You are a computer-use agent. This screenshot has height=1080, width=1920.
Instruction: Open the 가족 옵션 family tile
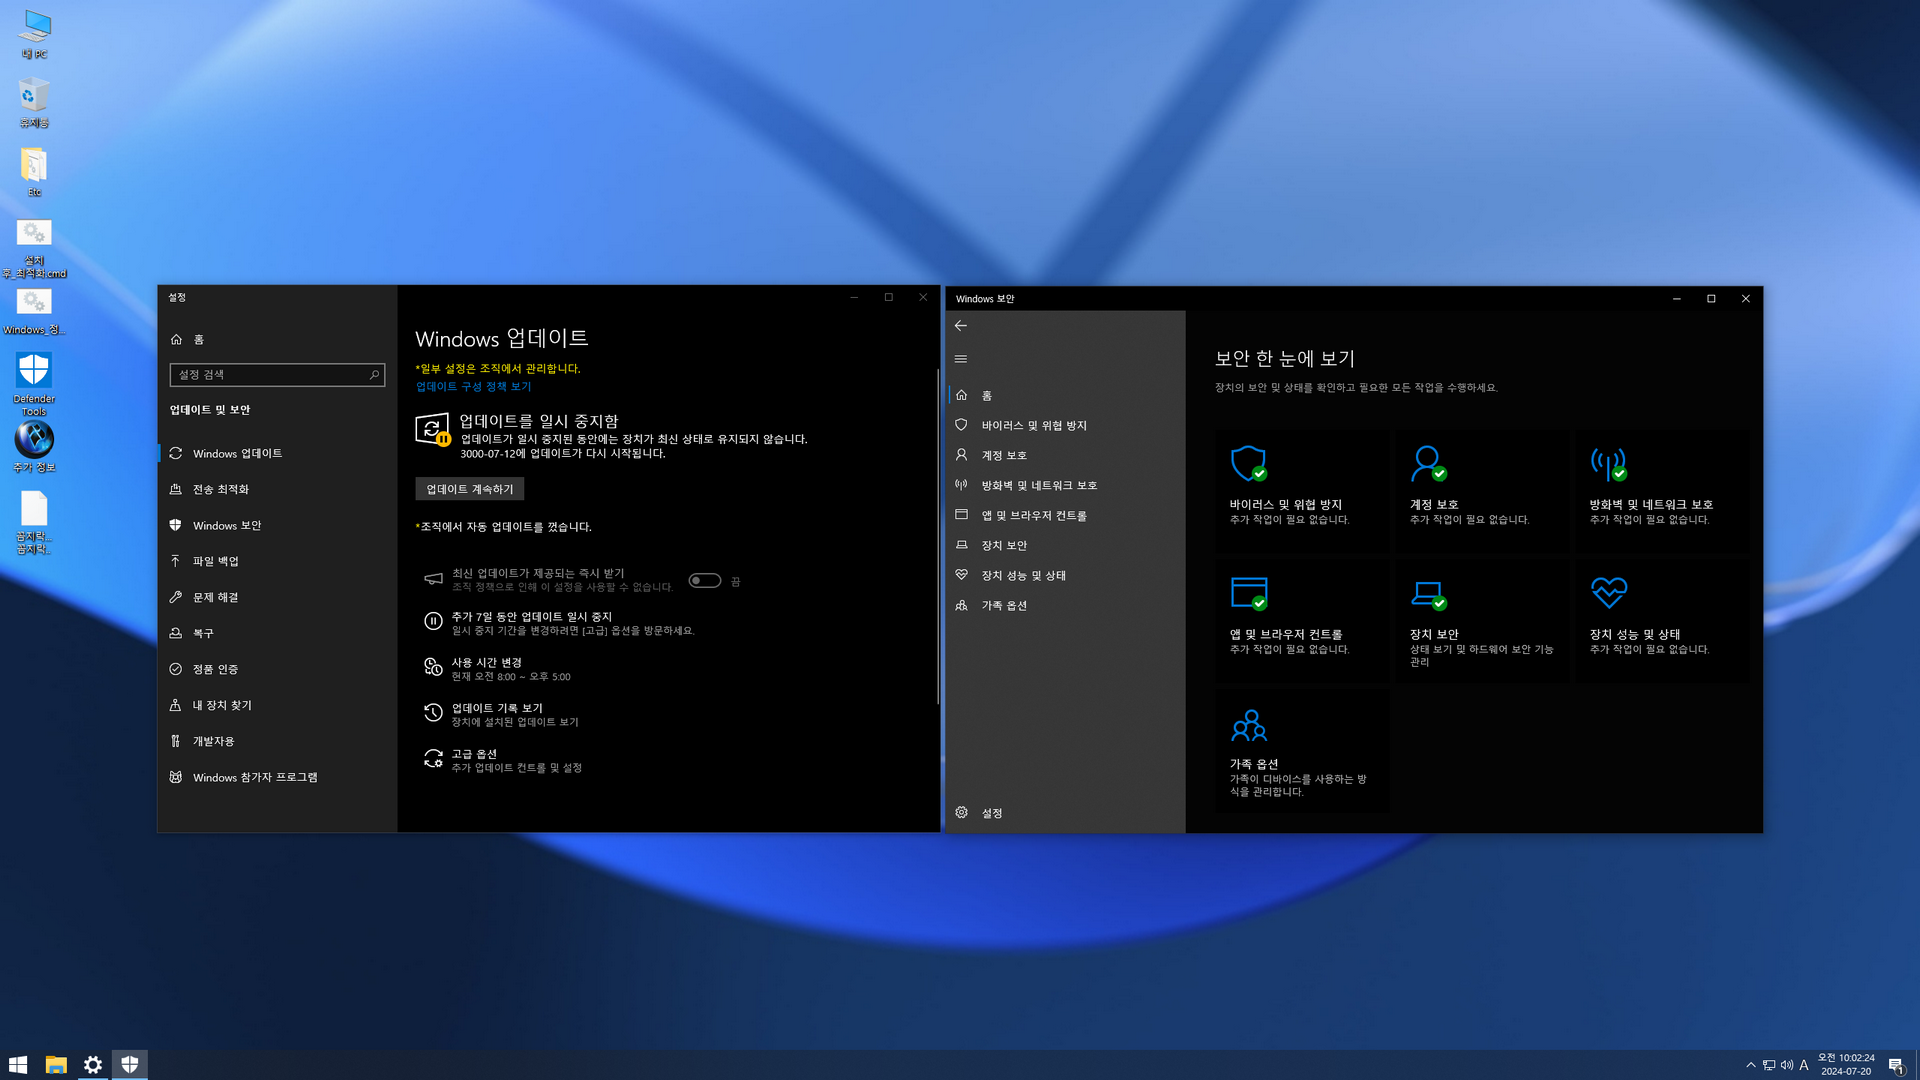tap(1301, 751)
